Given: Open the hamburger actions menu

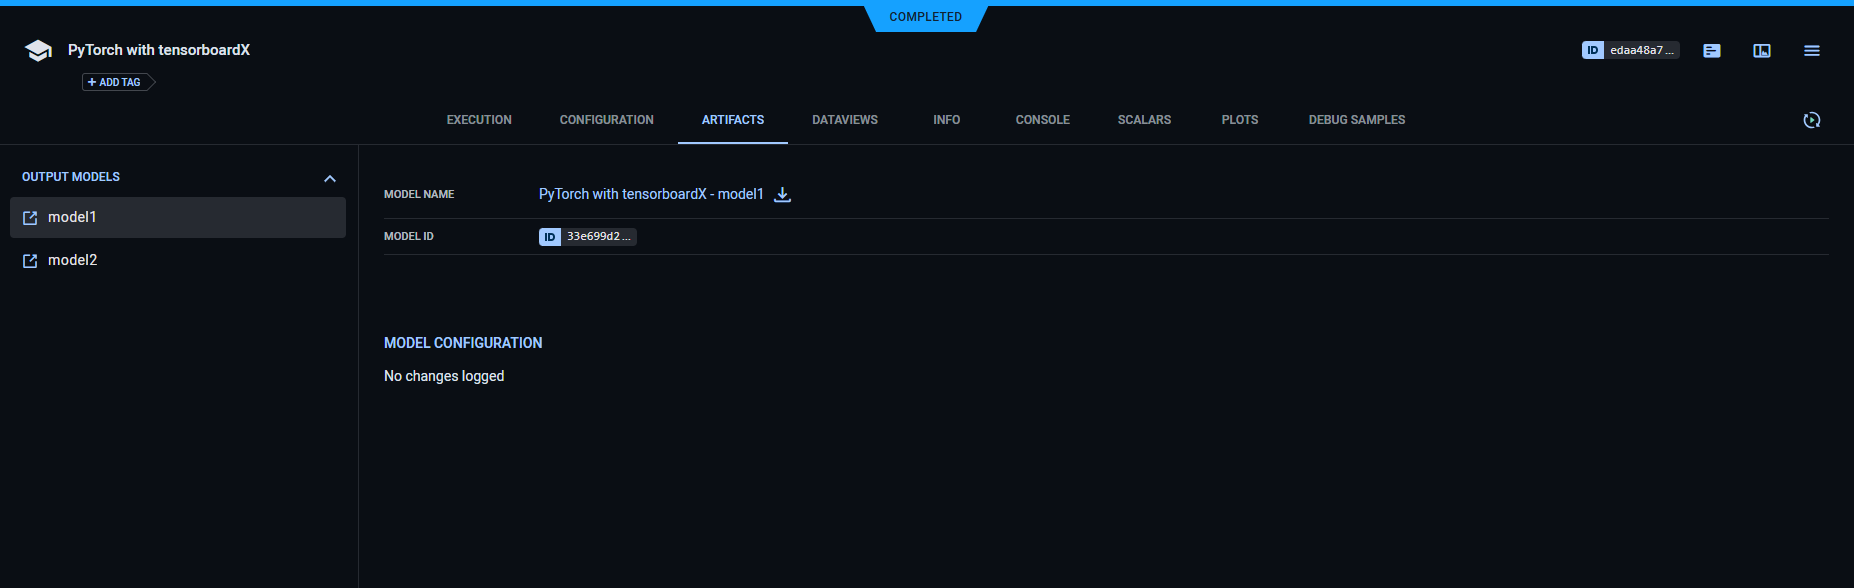Looking at the screenshot, I should coord(1812,51).
